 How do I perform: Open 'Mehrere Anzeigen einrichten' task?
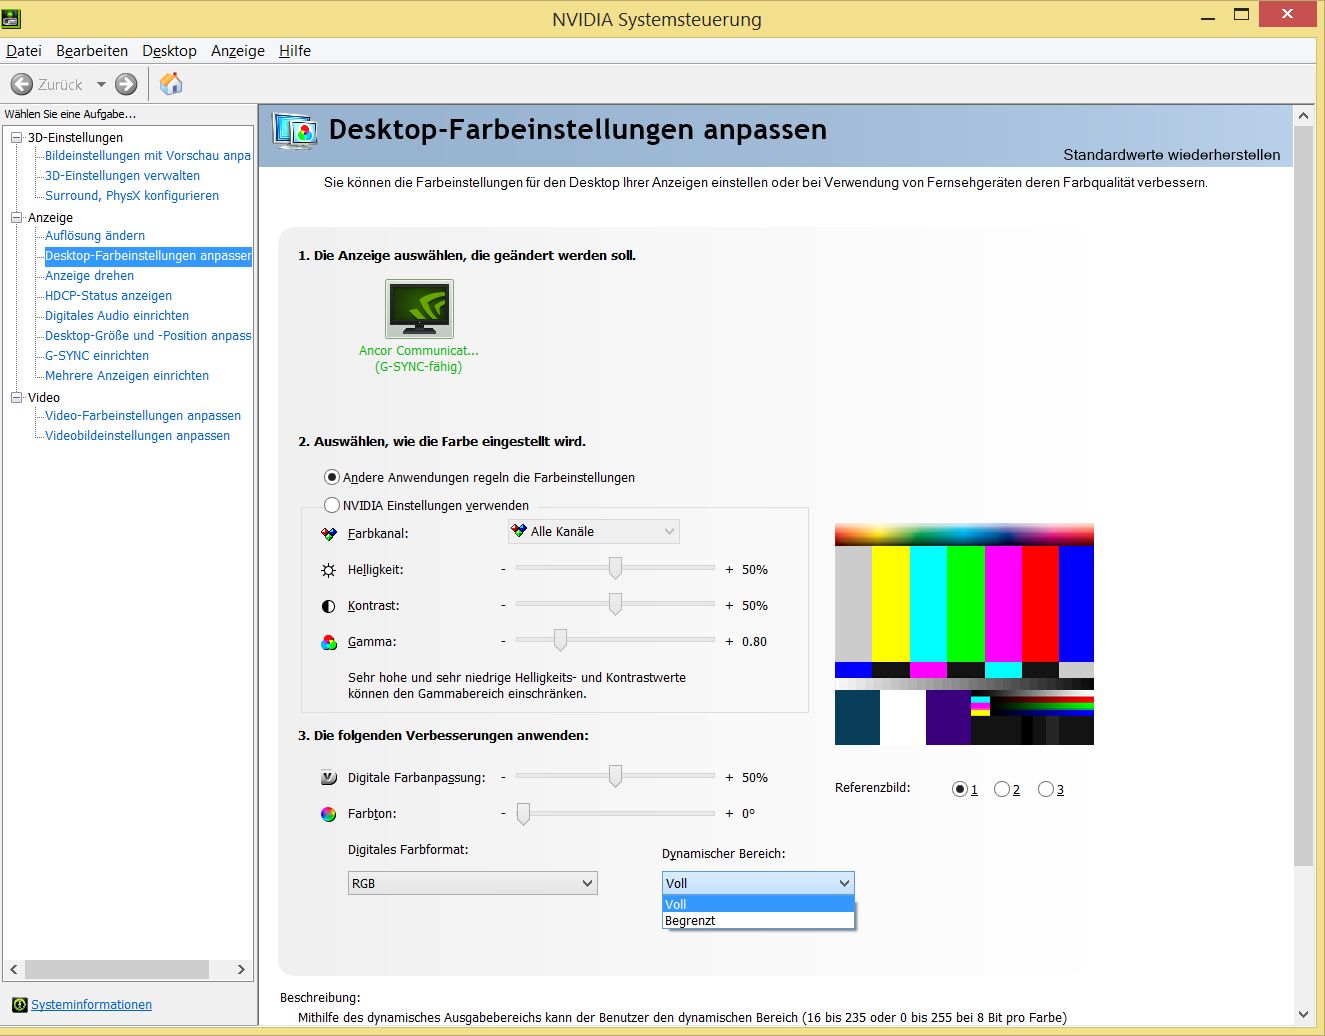click(127, 376)
